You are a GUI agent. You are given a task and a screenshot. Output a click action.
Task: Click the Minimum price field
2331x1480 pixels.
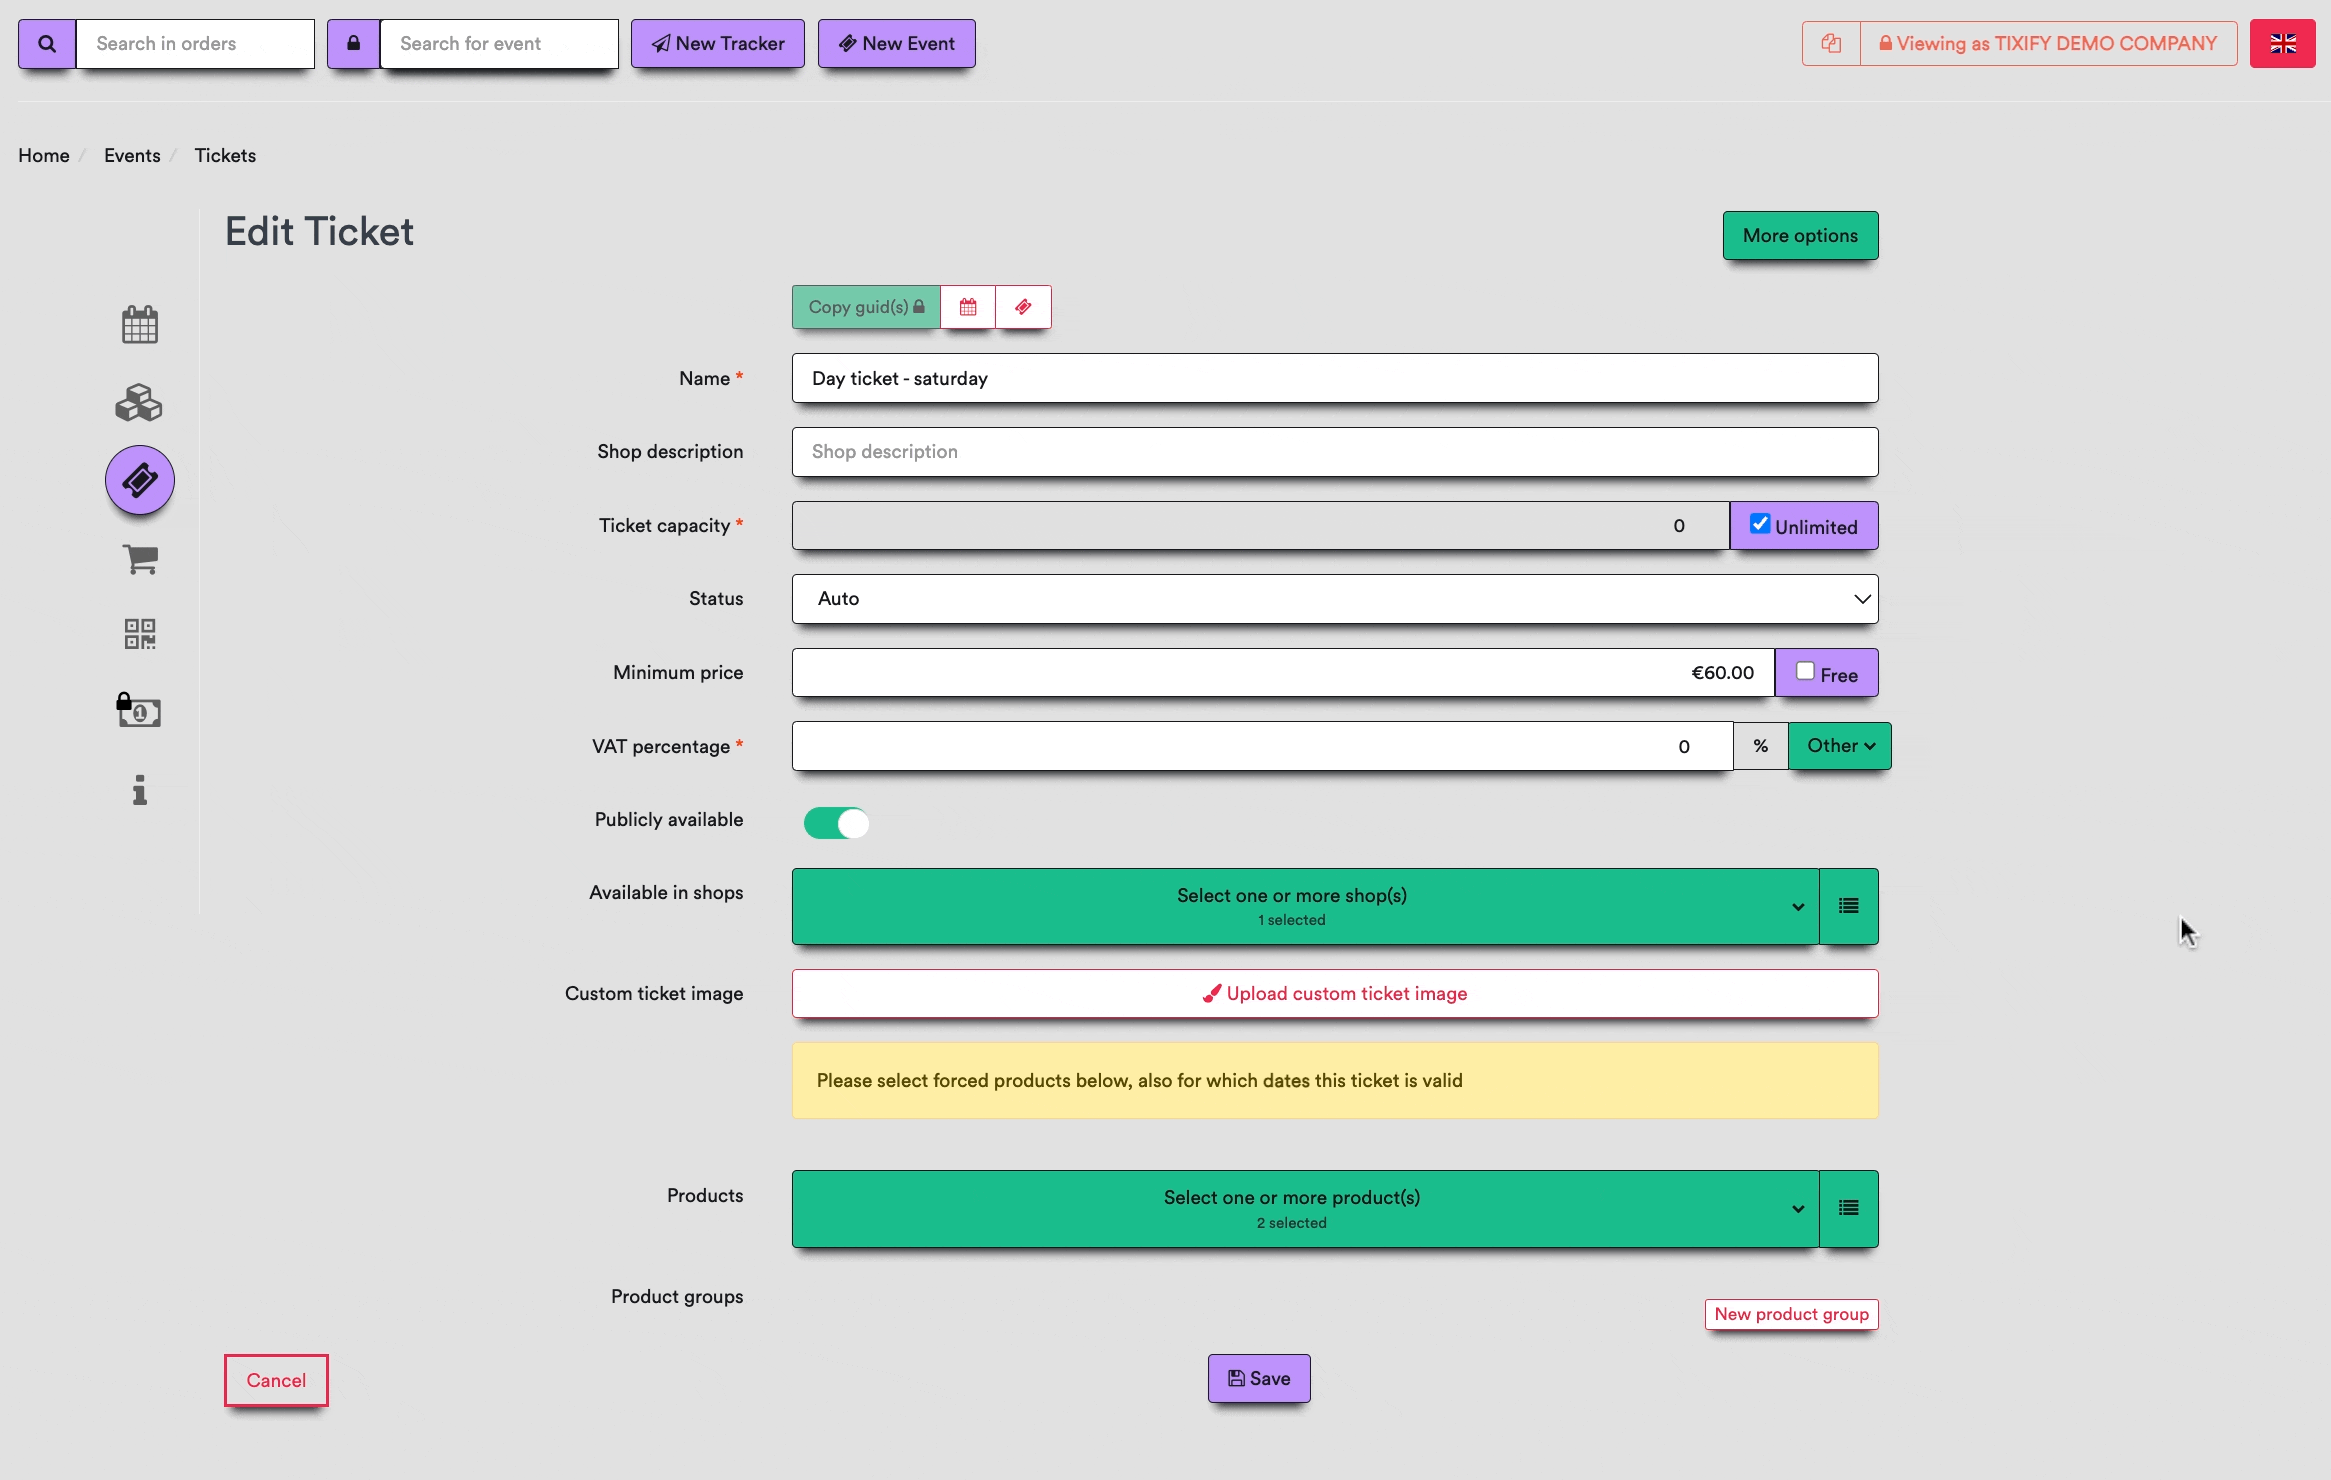[1283, 673]
